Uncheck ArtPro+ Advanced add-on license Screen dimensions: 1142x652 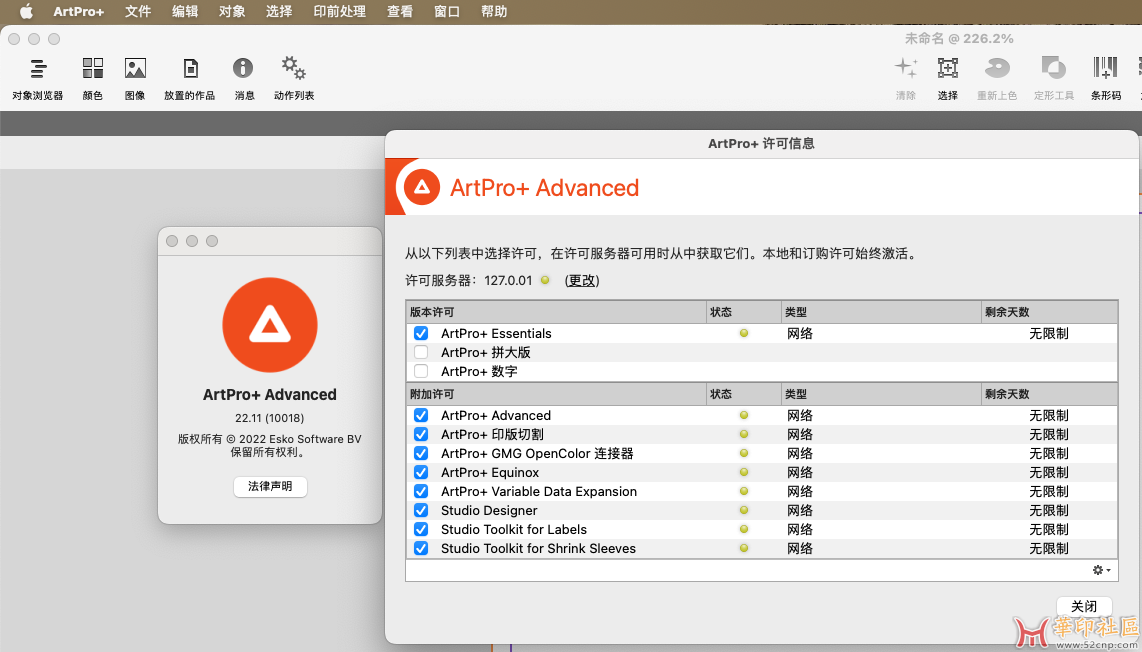[x=421, y=415]
